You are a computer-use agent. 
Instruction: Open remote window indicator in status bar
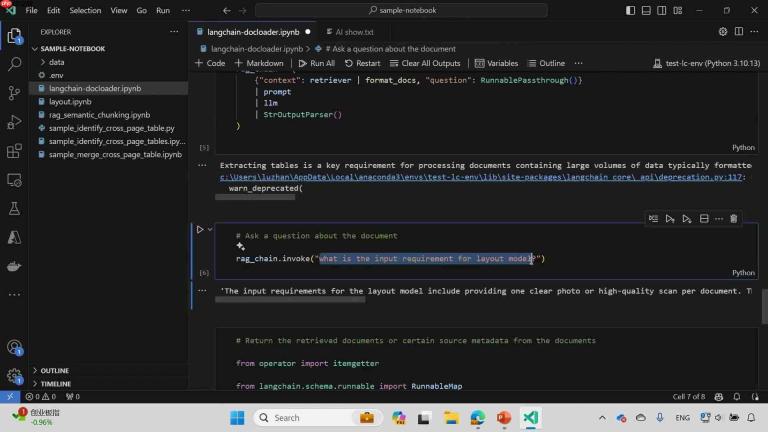(x=10, y=397)
